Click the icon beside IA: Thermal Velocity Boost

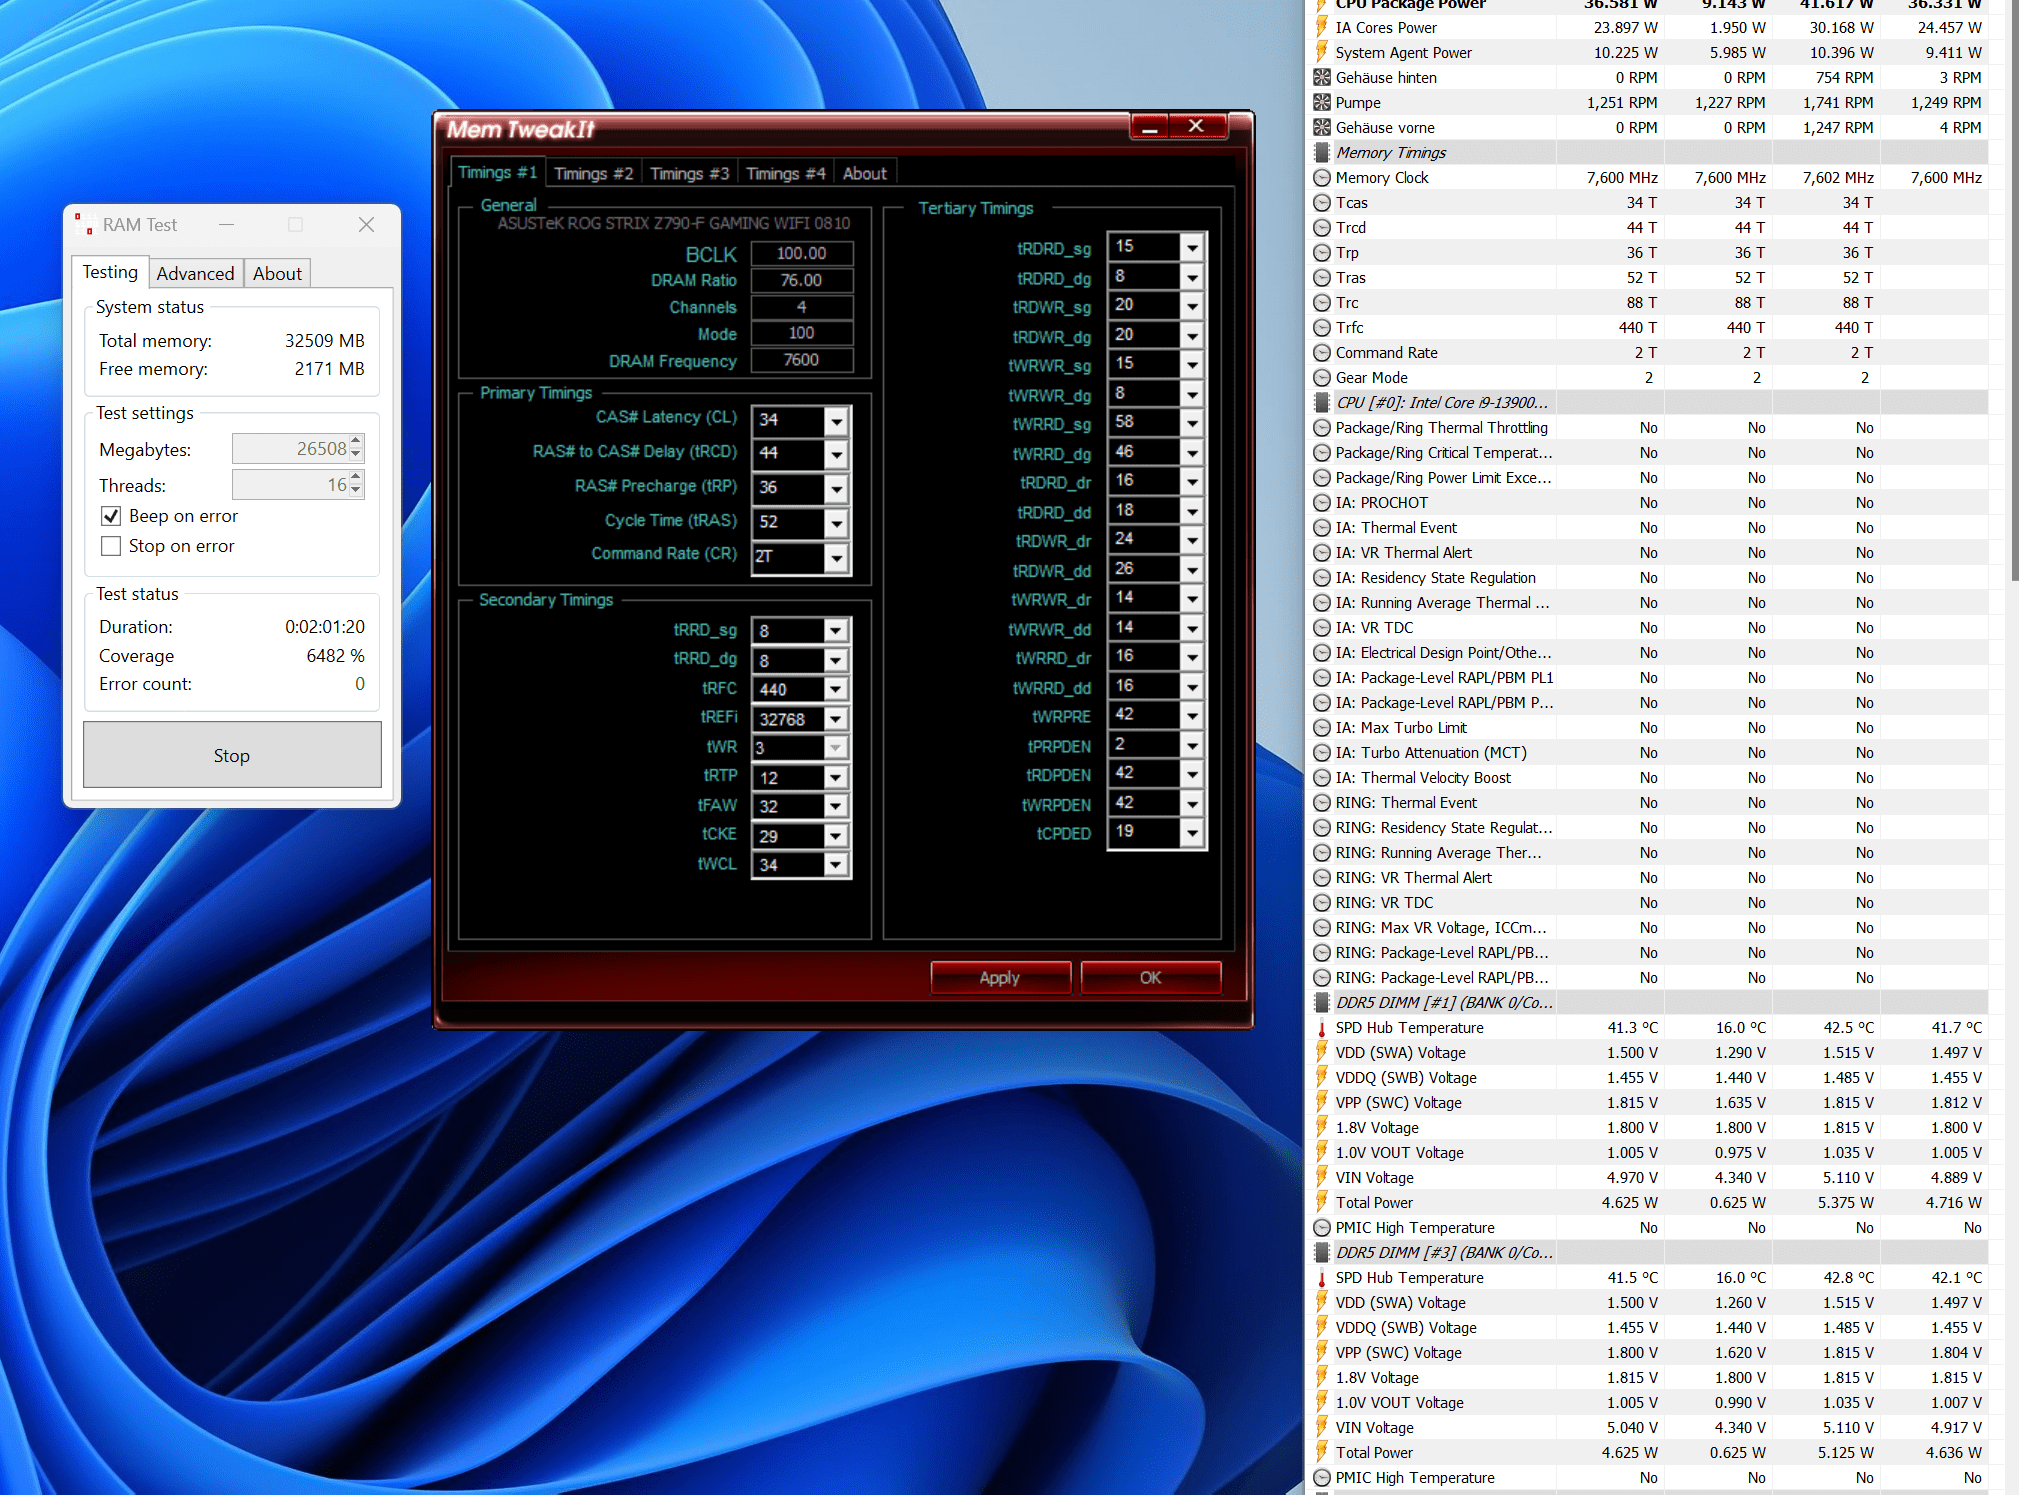pos(1322,778)
